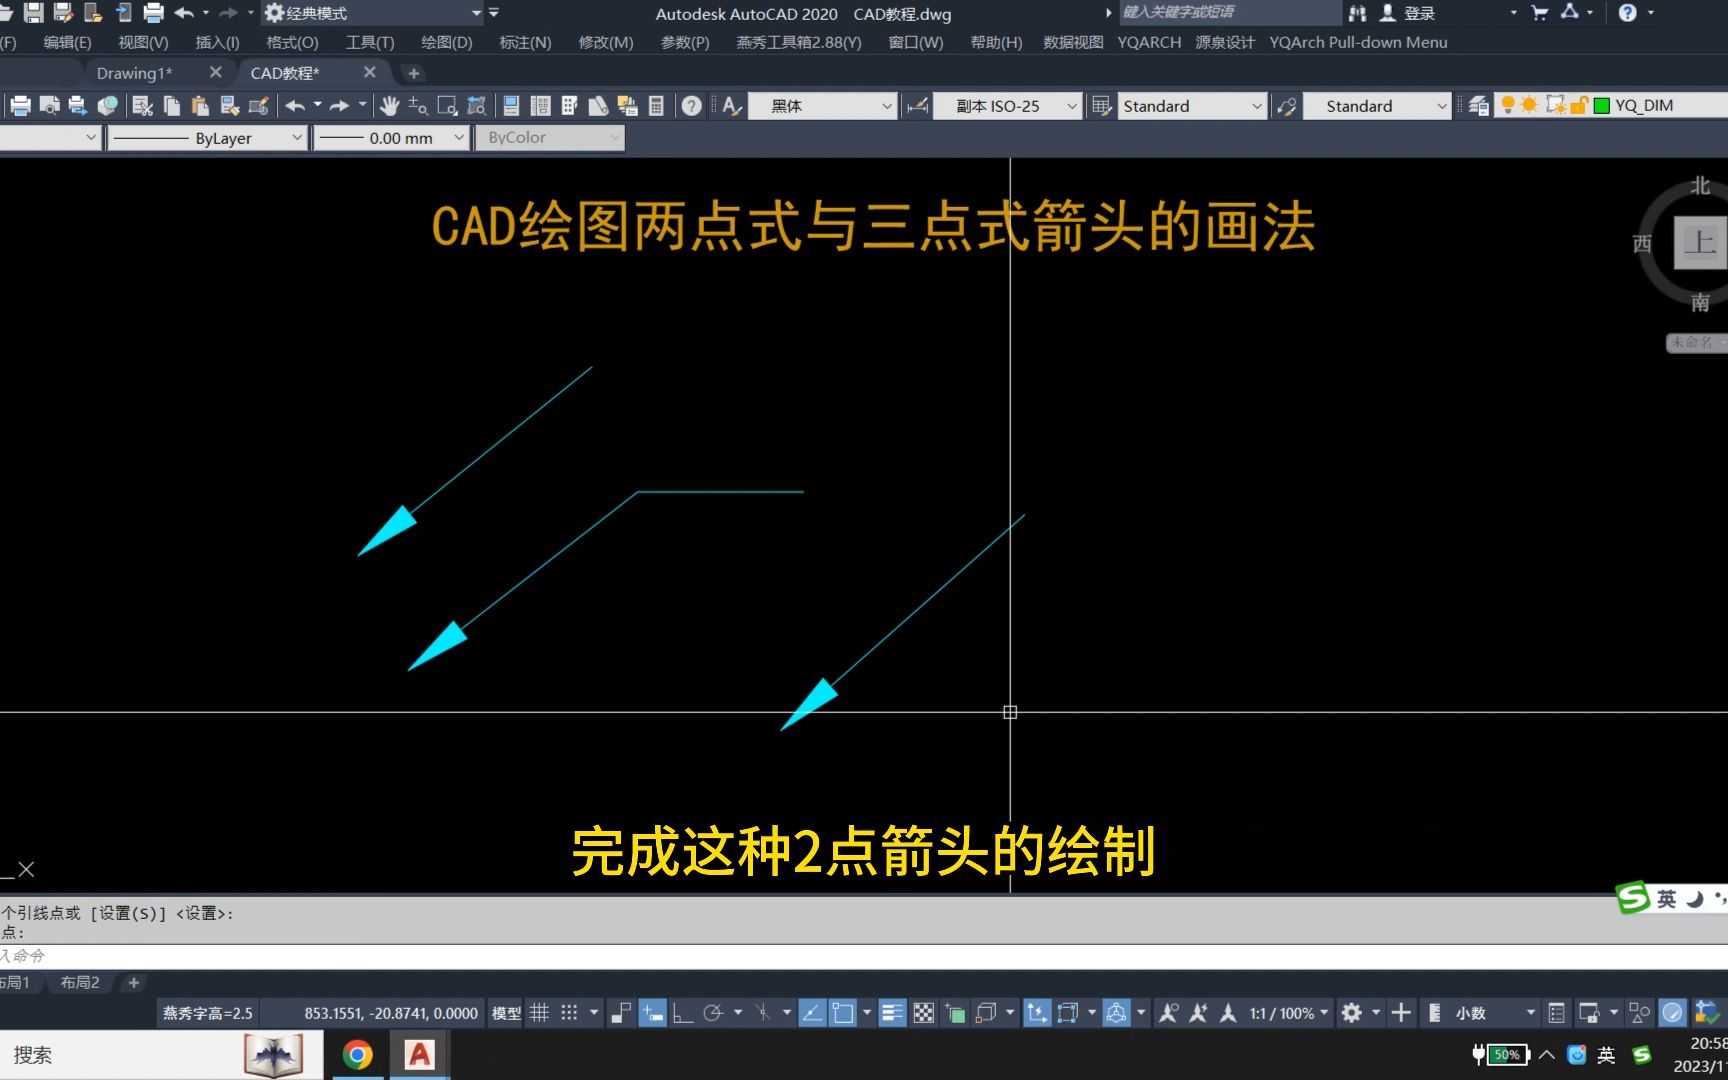
Task: Switch to the 布局2 layout tab
Action: pyautogui.click(x=80, y=982)
